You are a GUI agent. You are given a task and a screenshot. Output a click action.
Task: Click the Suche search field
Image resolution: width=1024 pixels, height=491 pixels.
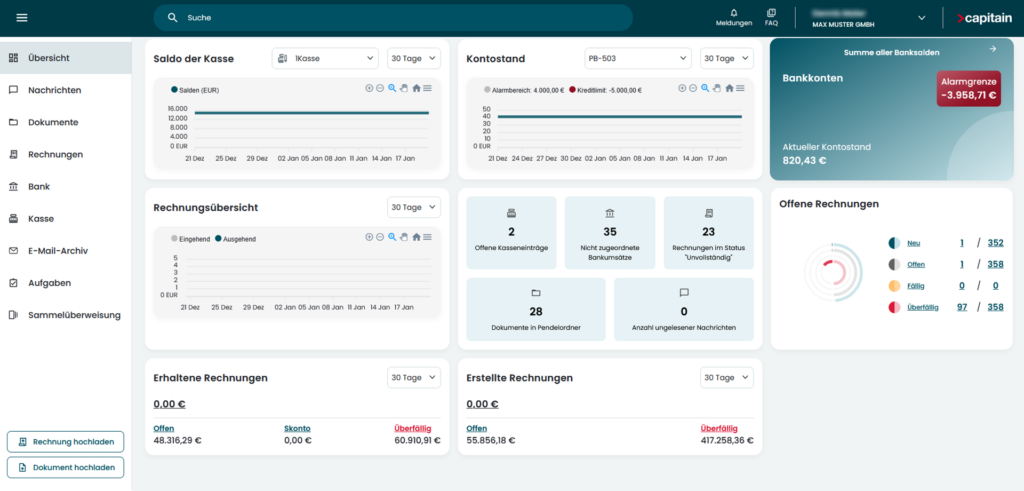[400, 18]
